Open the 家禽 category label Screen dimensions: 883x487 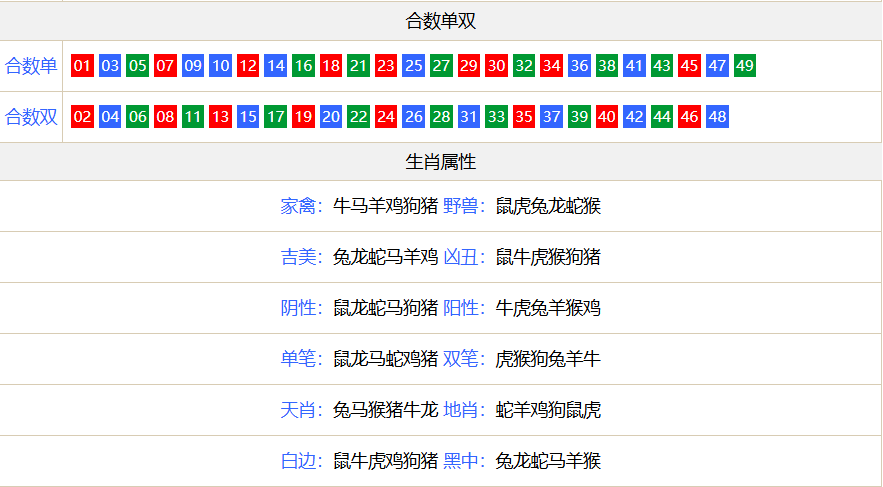pyautogui.click(x=299, y=206)
